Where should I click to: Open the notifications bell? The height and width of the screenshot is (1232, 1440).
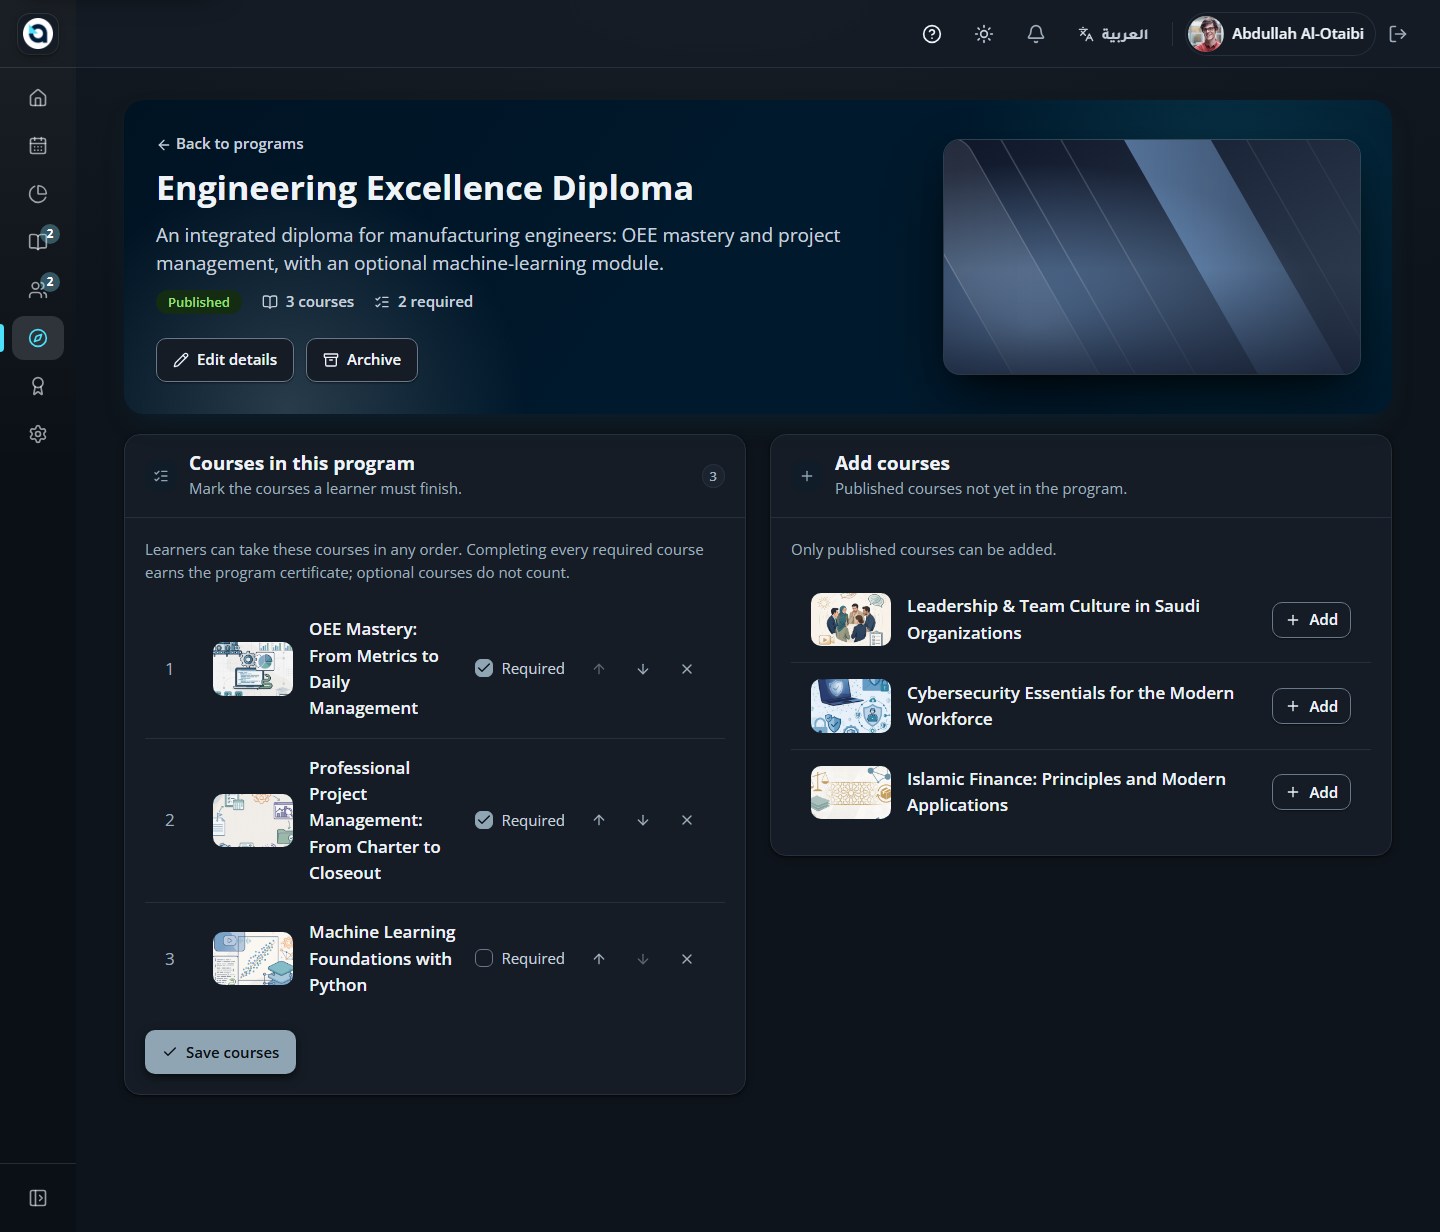click(x=1036, y=34)
